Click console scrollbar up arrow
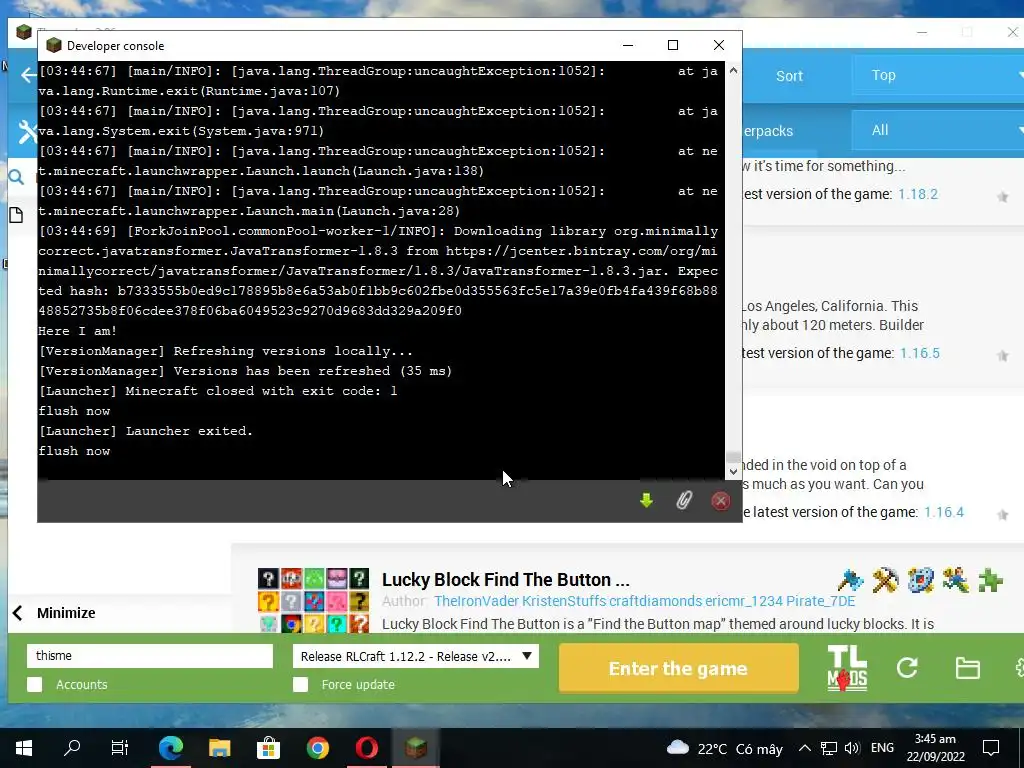The image size is (1024, 768). click(x=733, y=70)
